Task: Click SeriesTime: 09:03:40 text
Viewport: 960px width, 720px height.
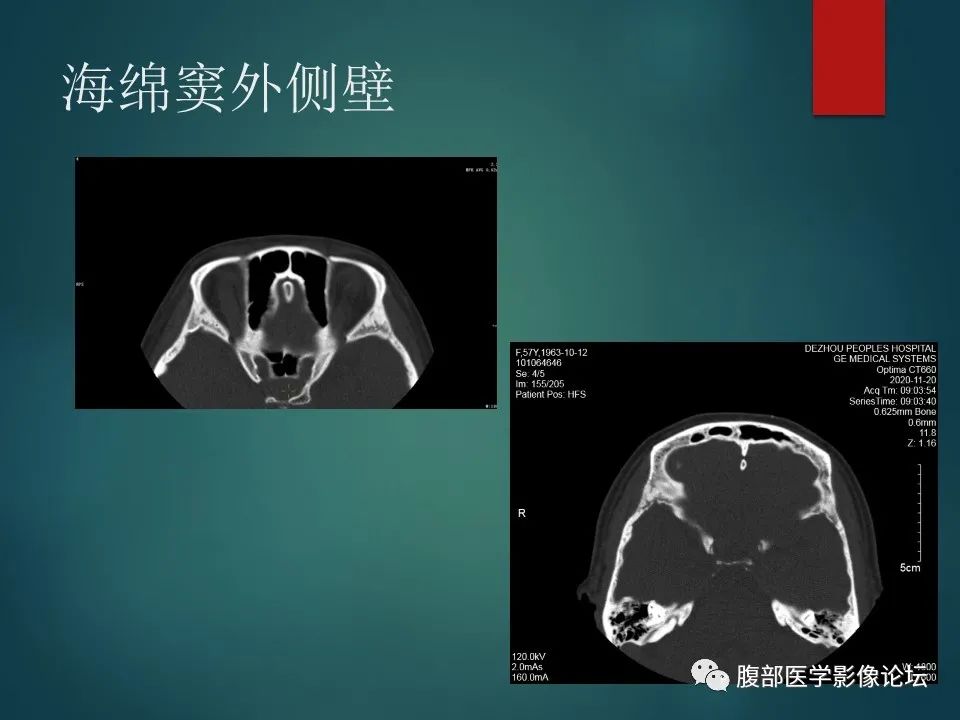Action: pos(893,402)
